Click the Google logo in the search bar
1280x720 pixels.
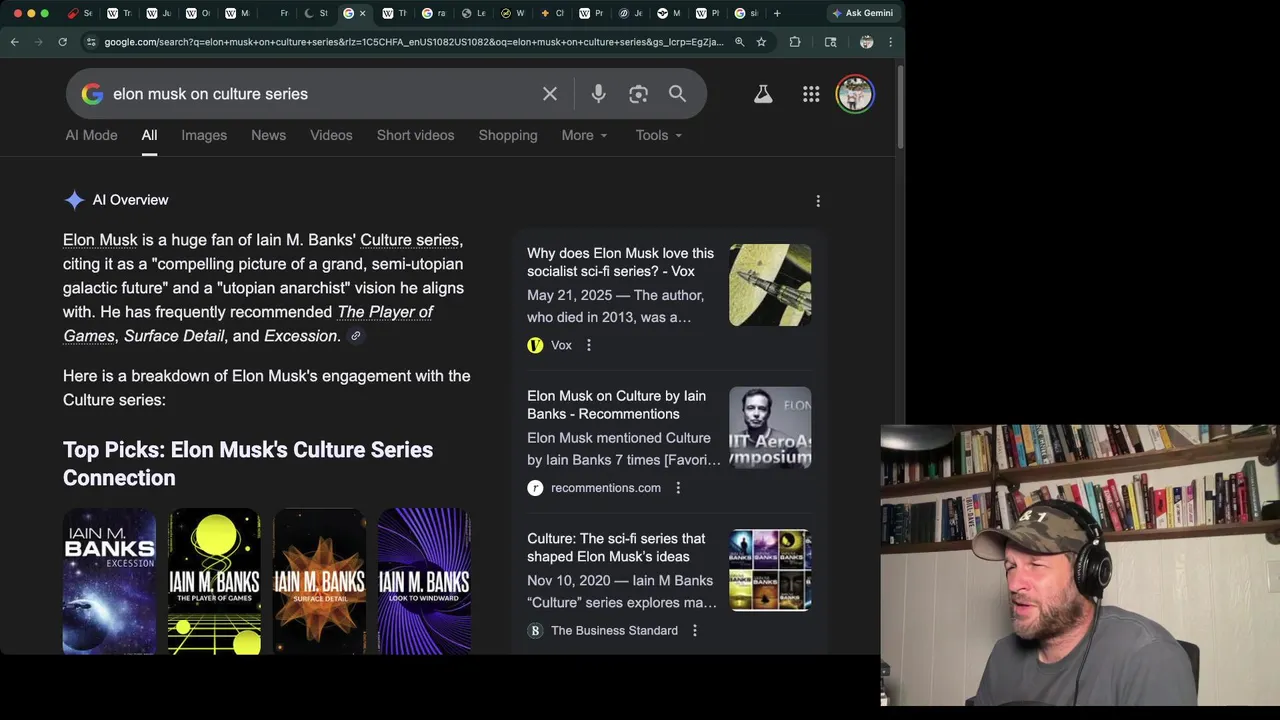point(92,94)
